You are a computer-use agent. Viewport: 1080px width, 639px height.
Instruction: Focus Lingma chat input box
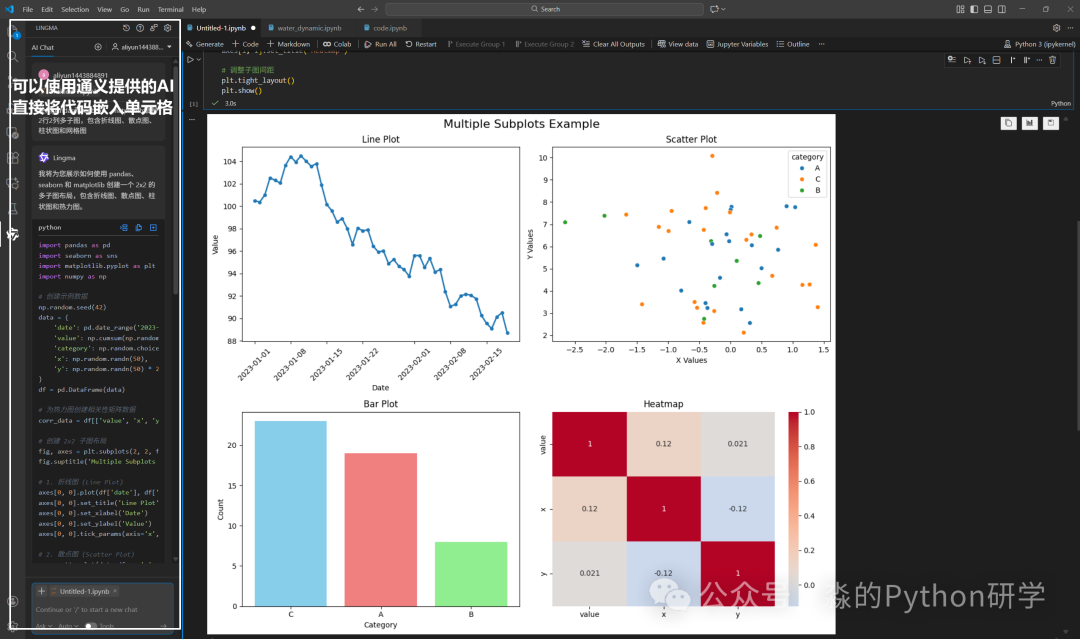[x=102, y=609]
